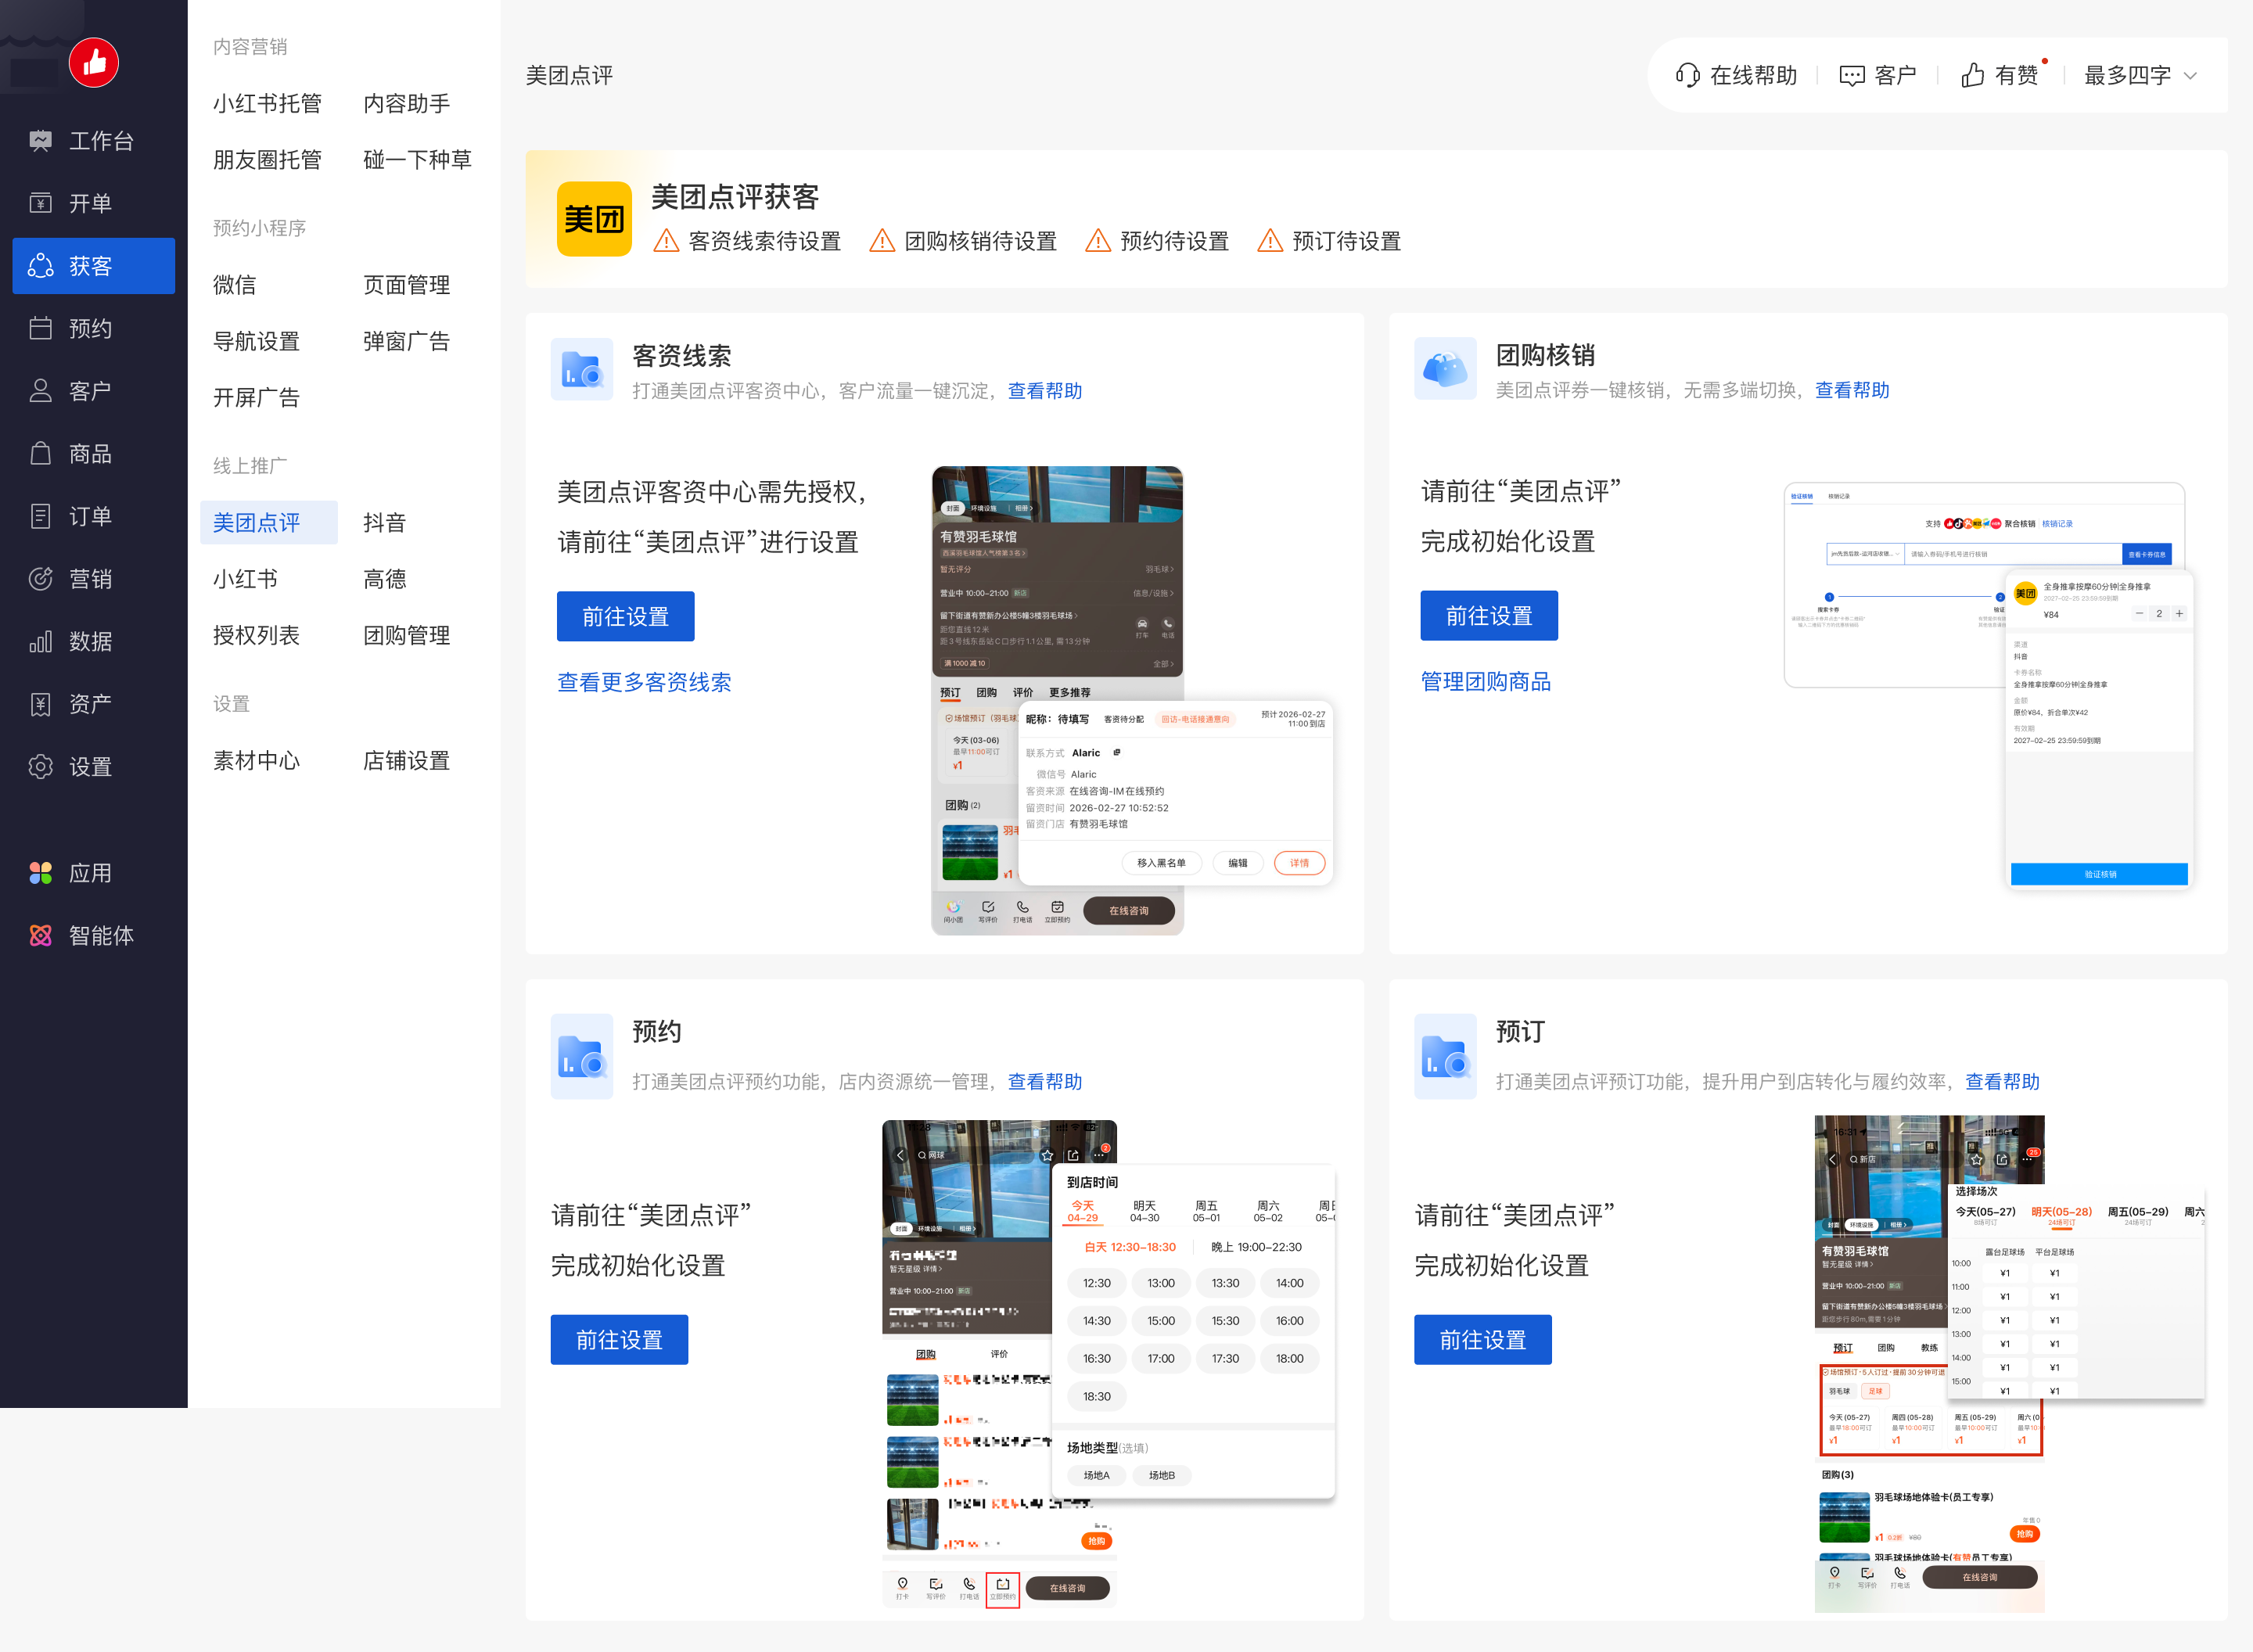Click the 客资线索 folder icon
Viewport: 2253px width, 1652px height.
pyautogui.click(x=582, y=369)
